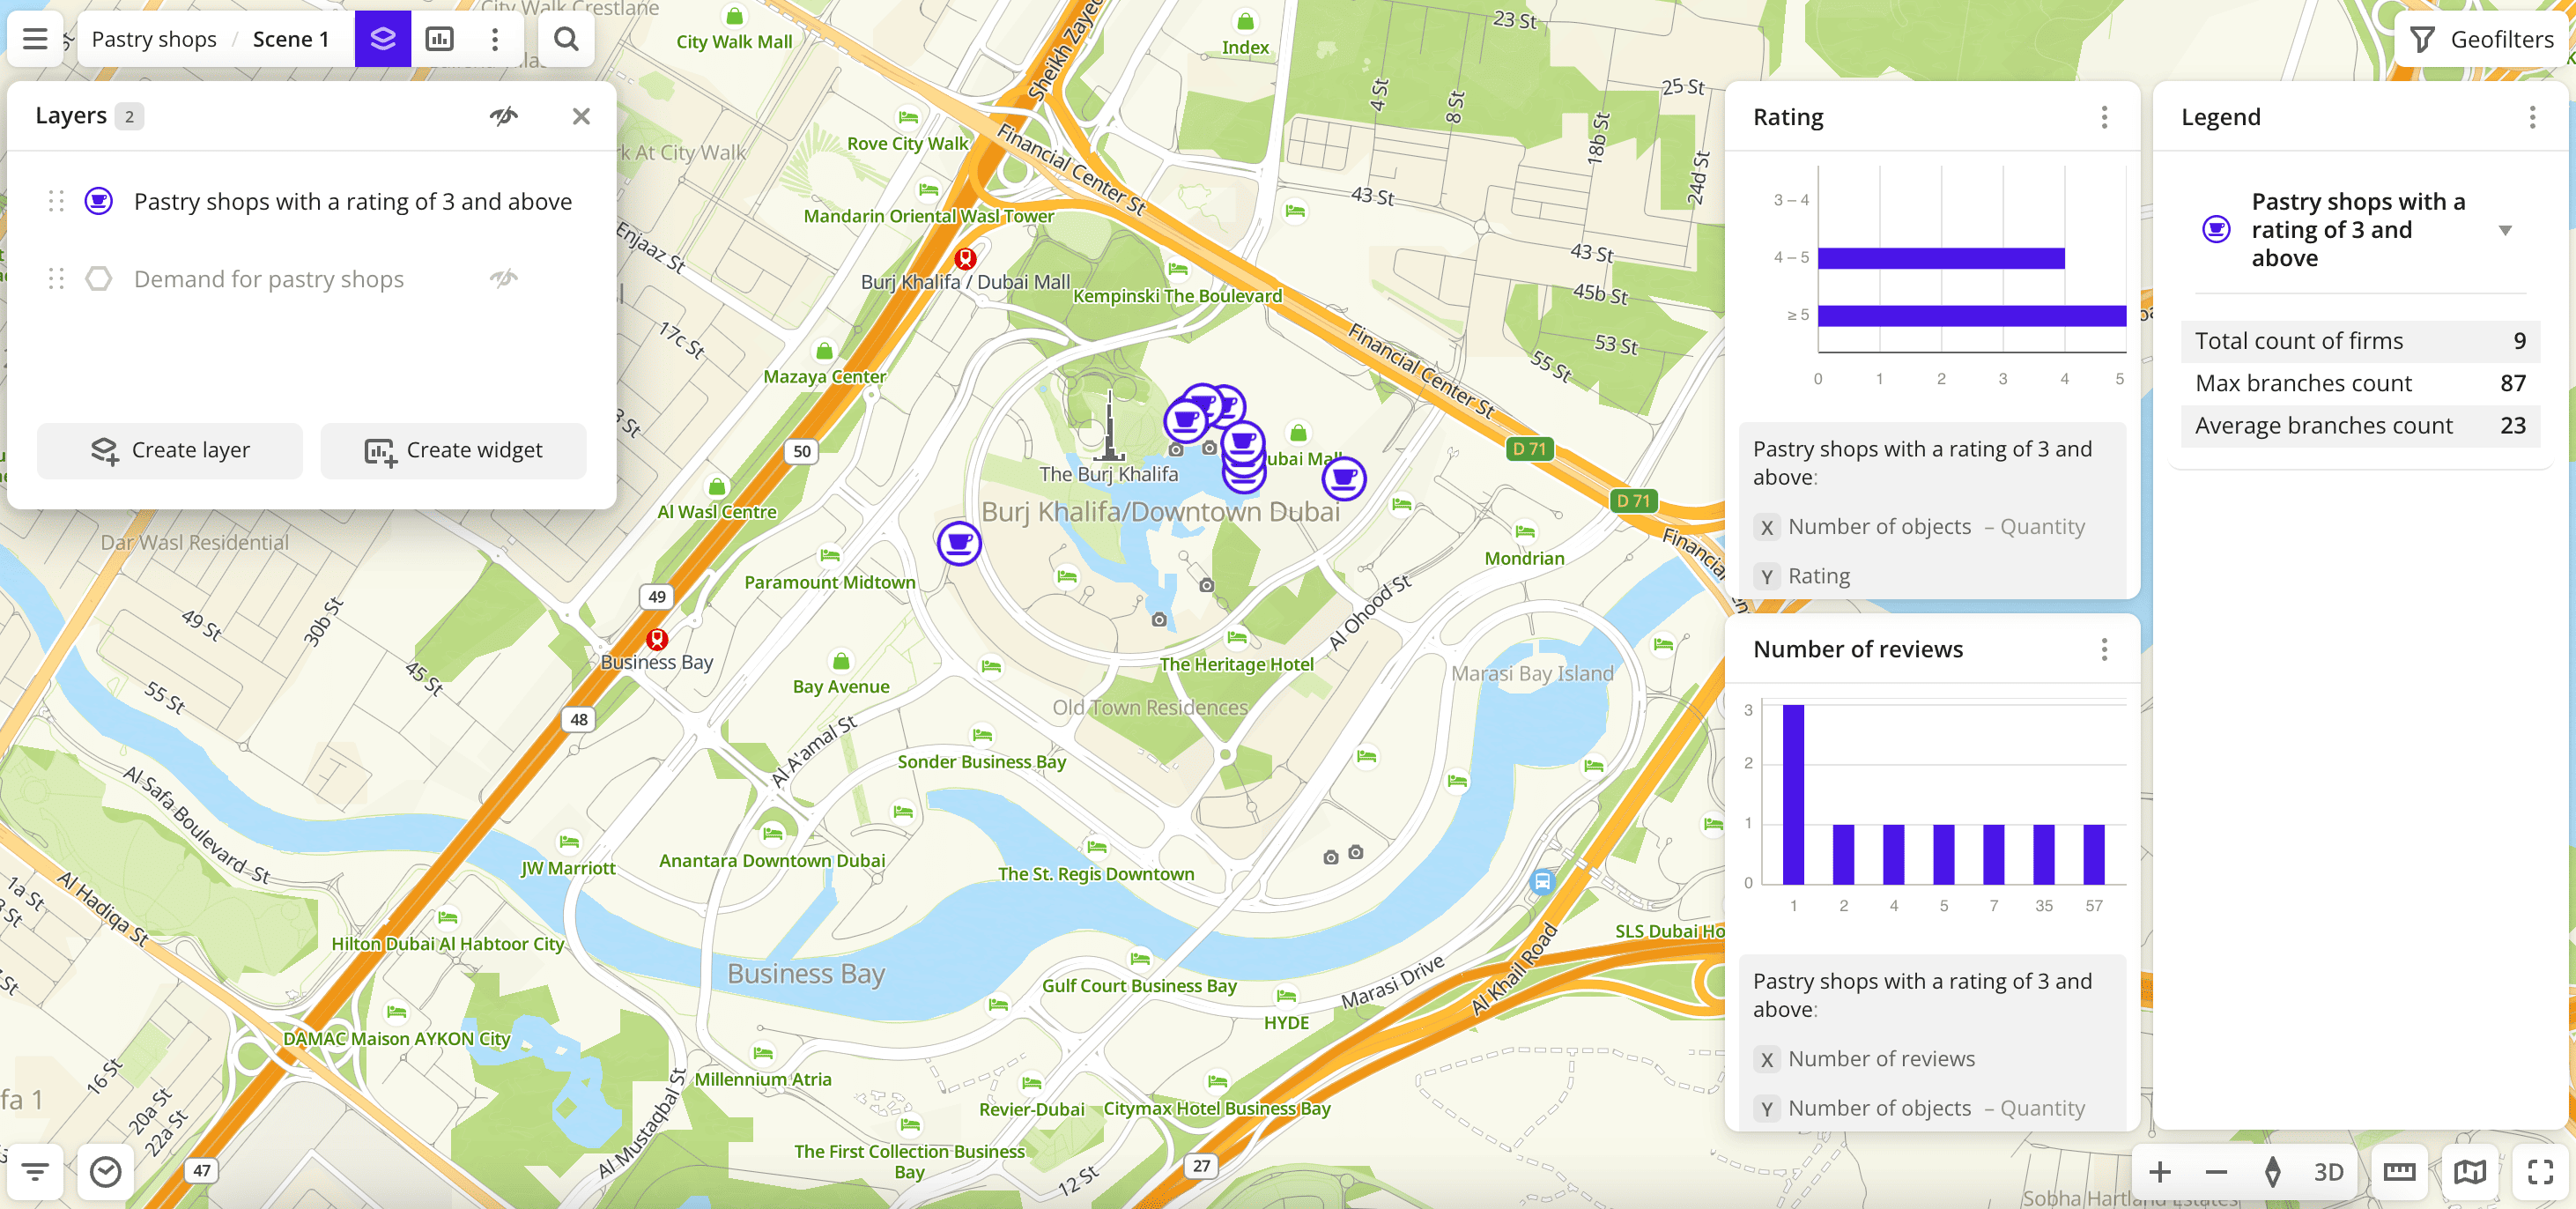
Task: Open the dashboard widgets icon
Action: (439, 39)
